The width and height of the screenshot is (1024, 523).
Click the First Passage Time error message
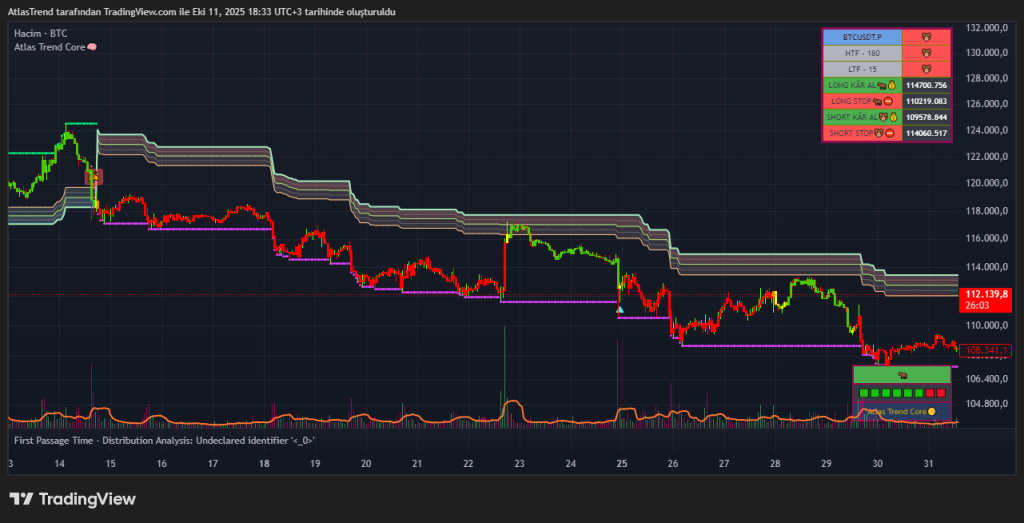pyautogui.click(x=164, y=440)
